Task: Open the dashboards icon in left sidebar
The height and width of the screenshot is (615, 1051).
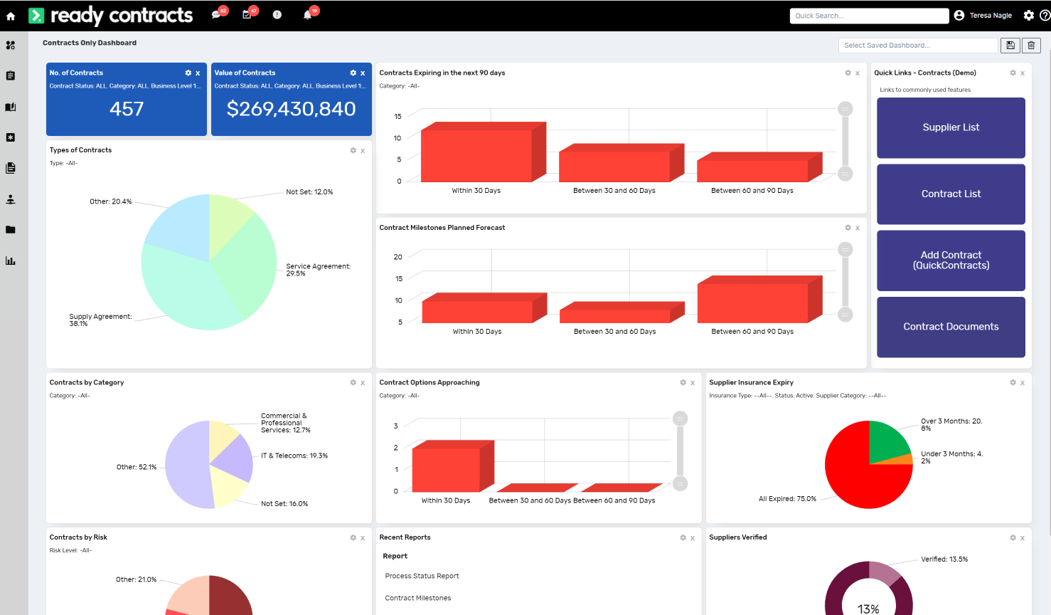Action: pos(11,46)
